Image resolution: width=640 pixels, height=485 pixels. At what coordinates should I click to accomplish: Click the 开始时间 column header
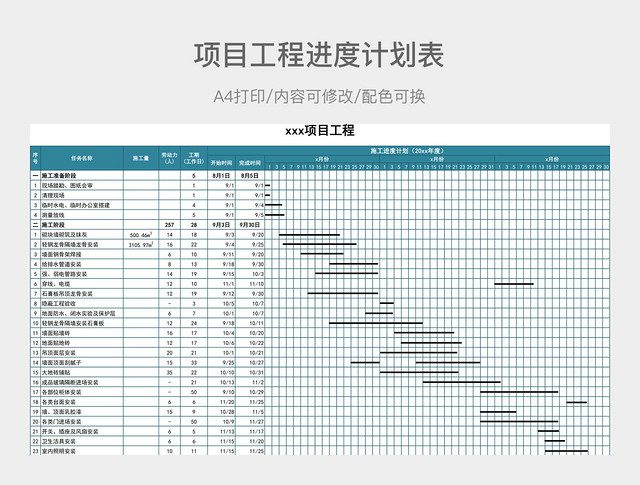click(221, 163)
